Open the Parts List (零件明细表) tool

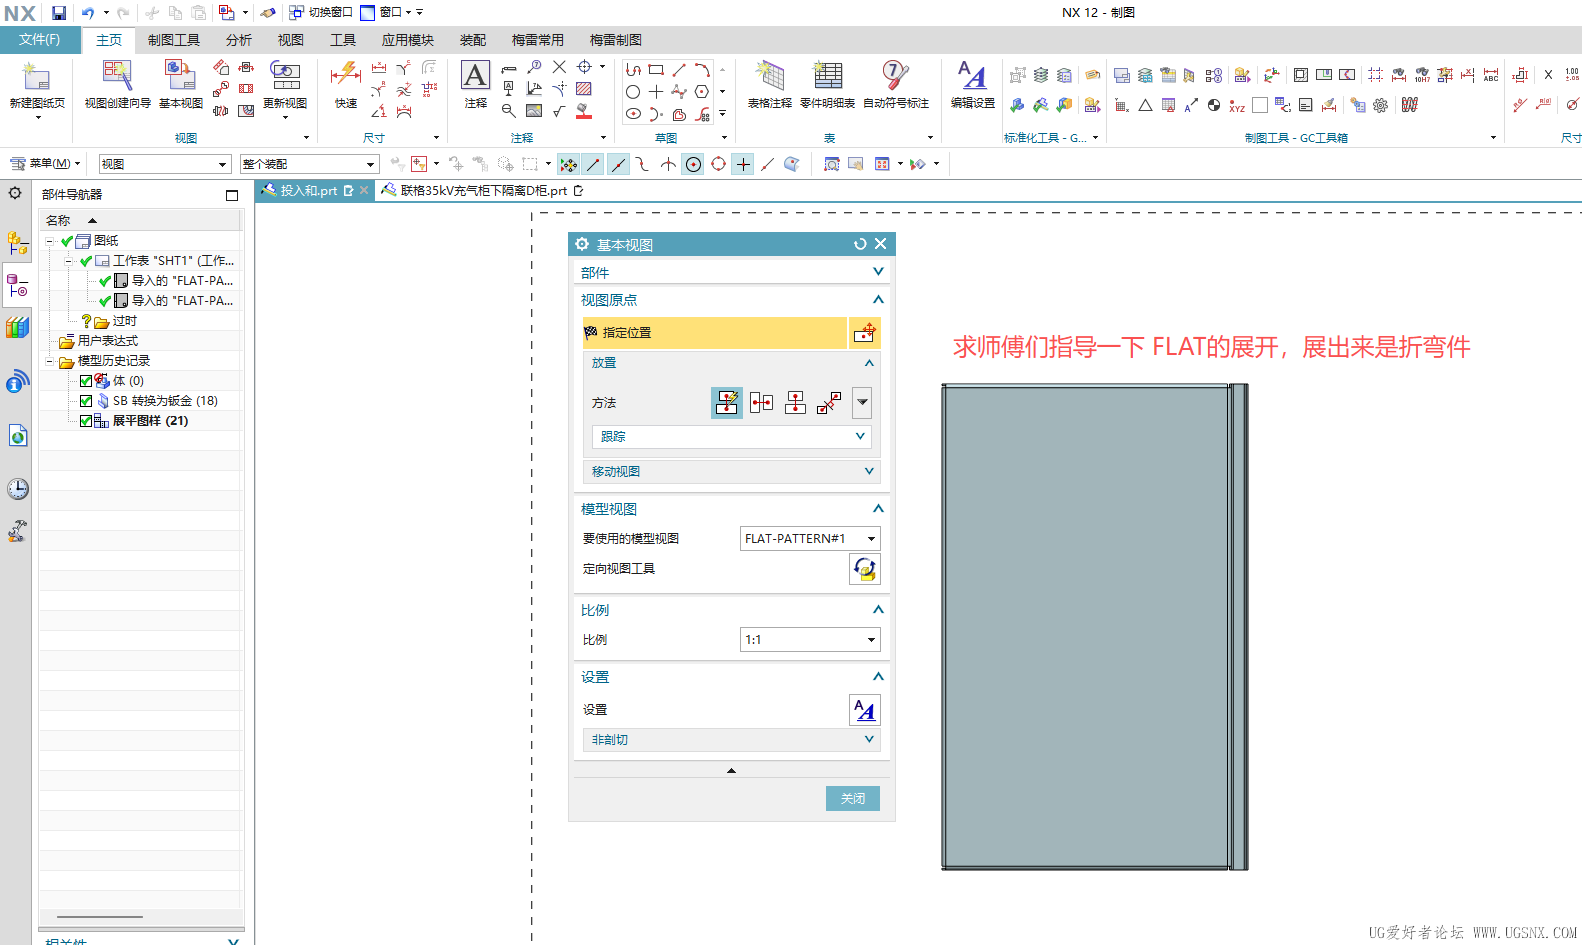pyautogui.click(x=828, y=76)
